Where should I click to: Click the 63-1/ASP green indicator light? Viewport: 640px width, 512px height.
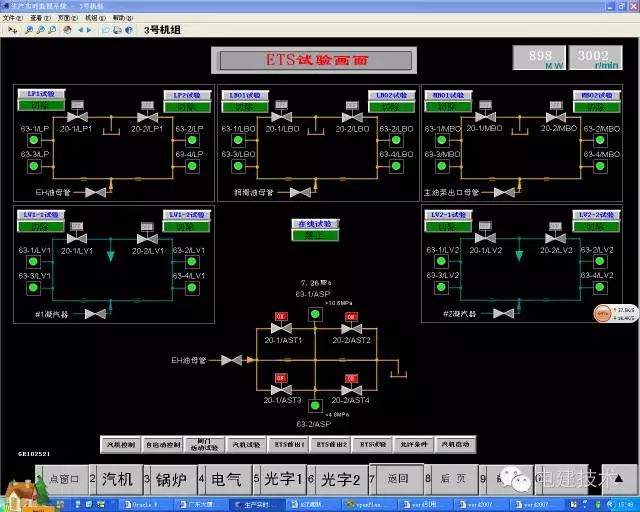[316, 315]
